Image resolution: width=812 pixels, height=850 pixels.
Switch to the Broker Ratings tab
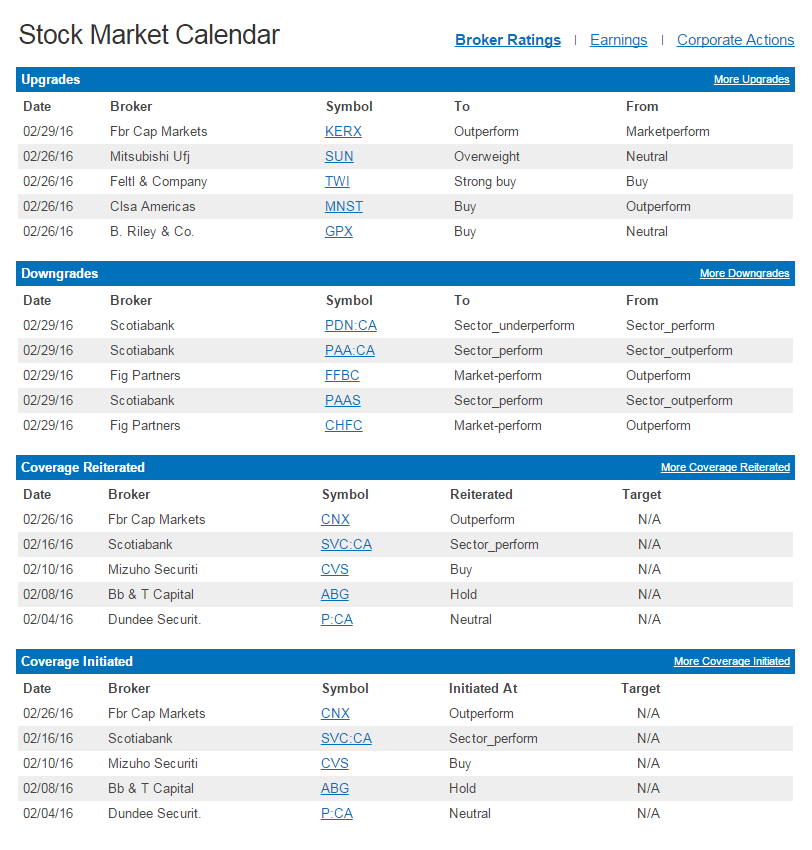coord(508,40)
